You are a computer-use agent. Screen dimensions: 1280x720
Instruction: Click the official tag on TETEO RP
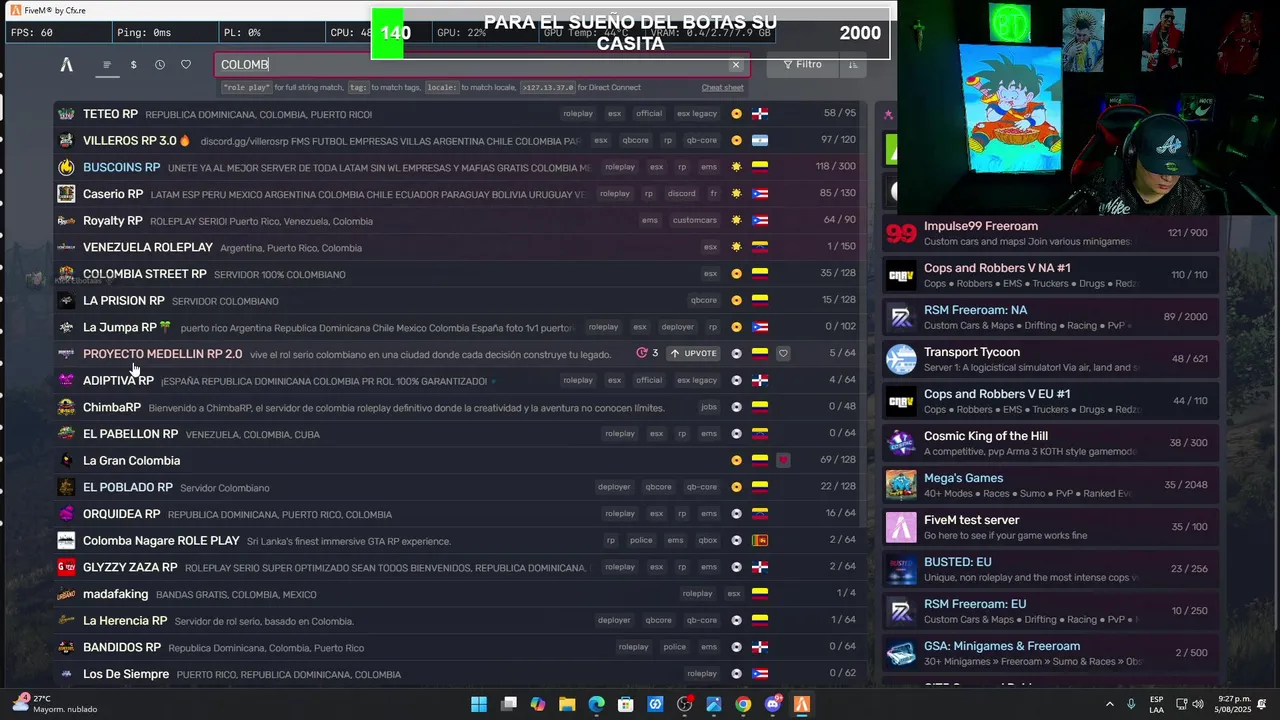(649, 114)
